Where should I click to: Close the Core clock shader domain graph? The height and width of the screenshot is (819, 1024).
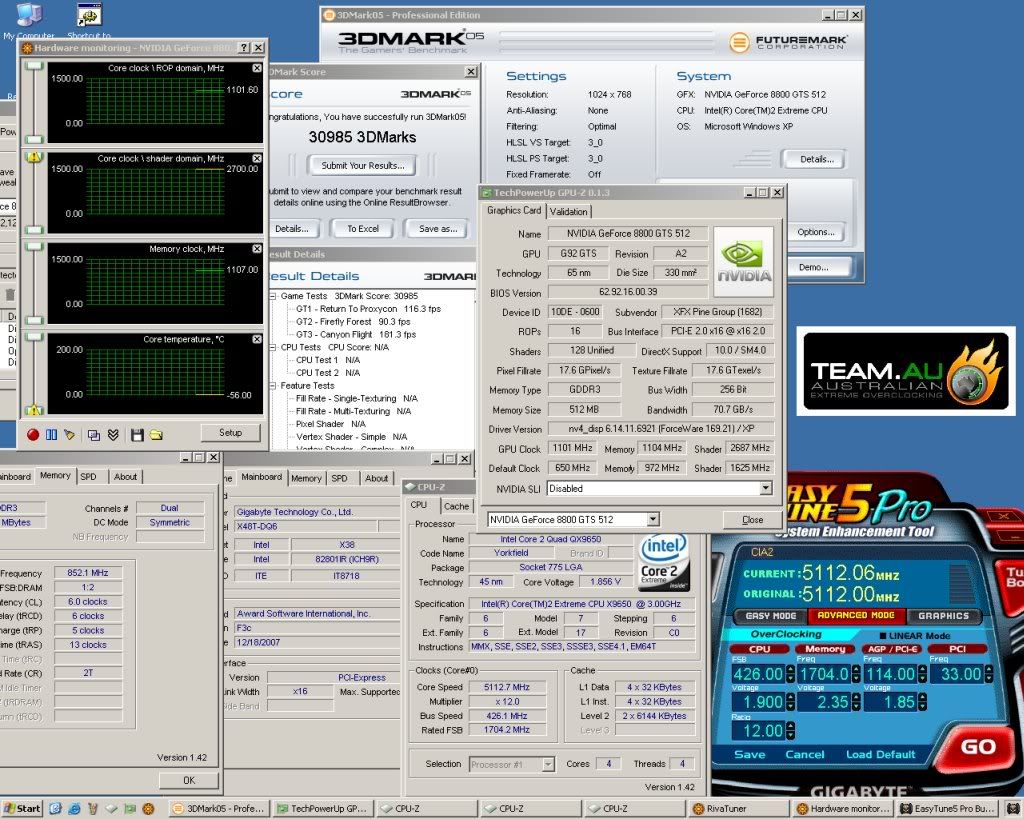(257, 158)
